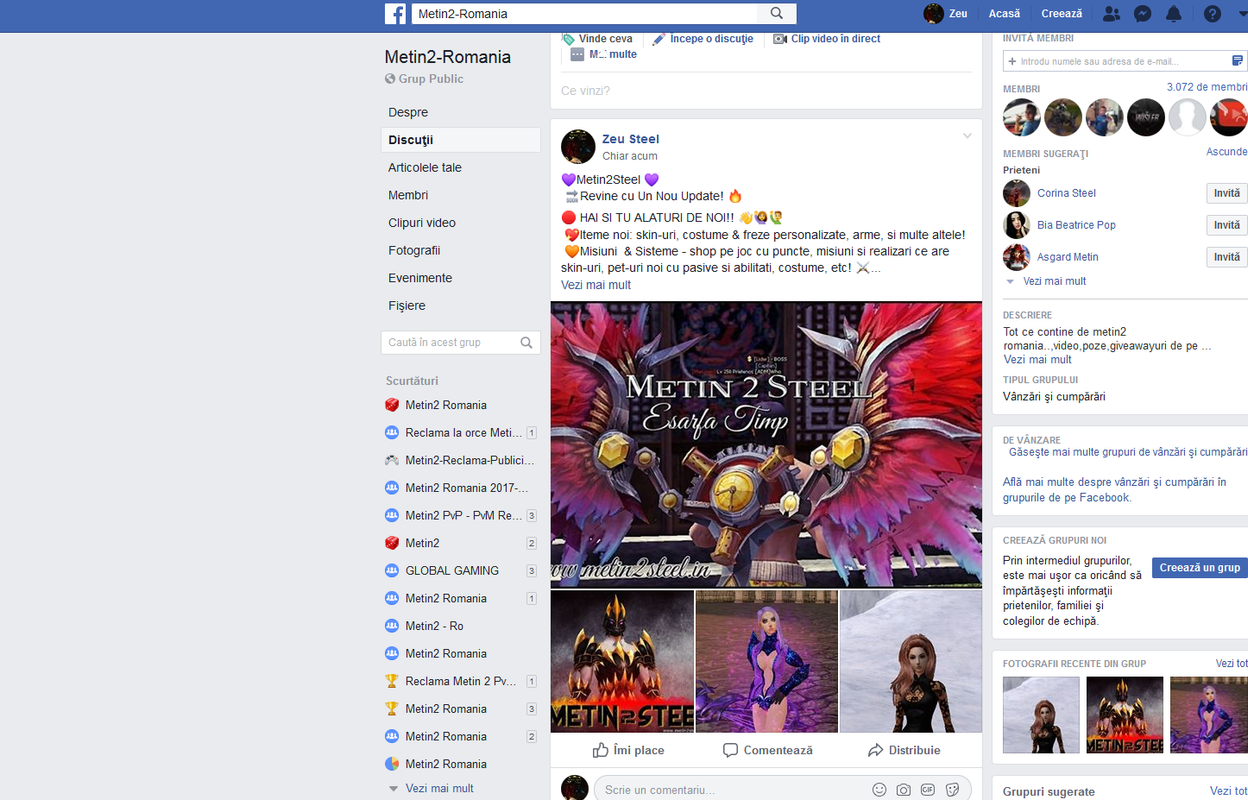
Task: Open Metin2 PvP - PvM Re... shortcut
Action: (x=461, y=516)
